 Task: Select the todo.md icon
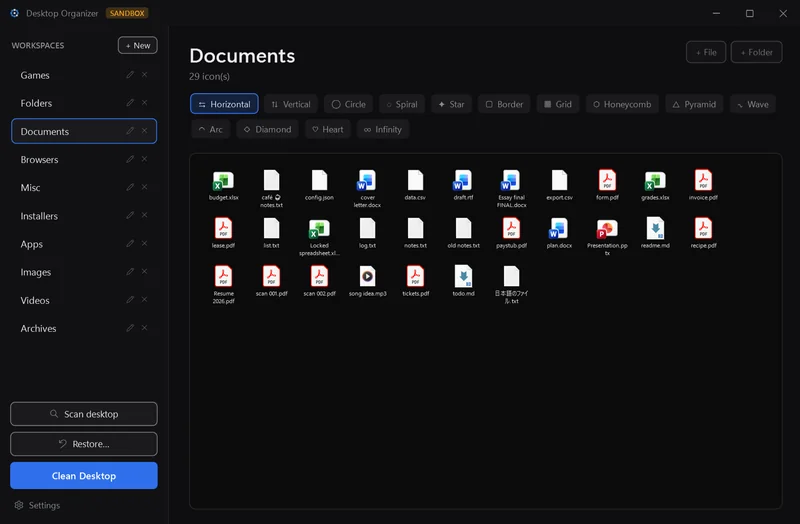(x=463, y=277)
